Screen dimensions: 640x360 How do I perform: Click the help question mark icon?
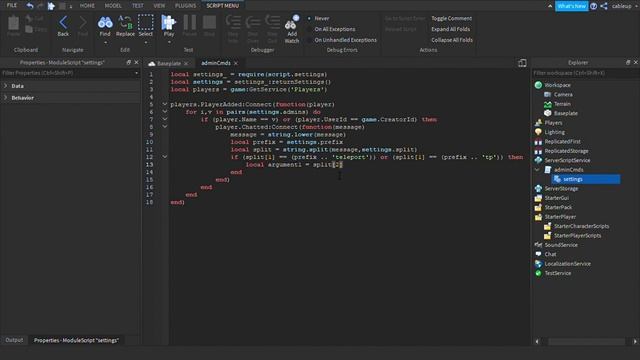tap(593, 6)
